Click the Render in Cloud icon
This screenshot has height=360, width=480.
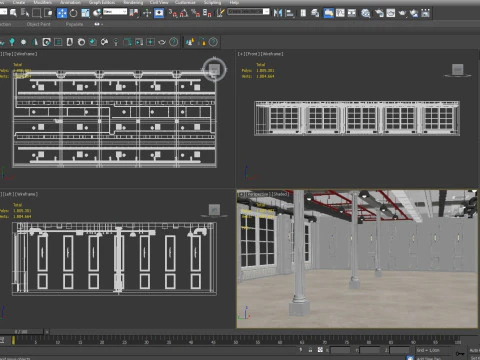(414, 13)
